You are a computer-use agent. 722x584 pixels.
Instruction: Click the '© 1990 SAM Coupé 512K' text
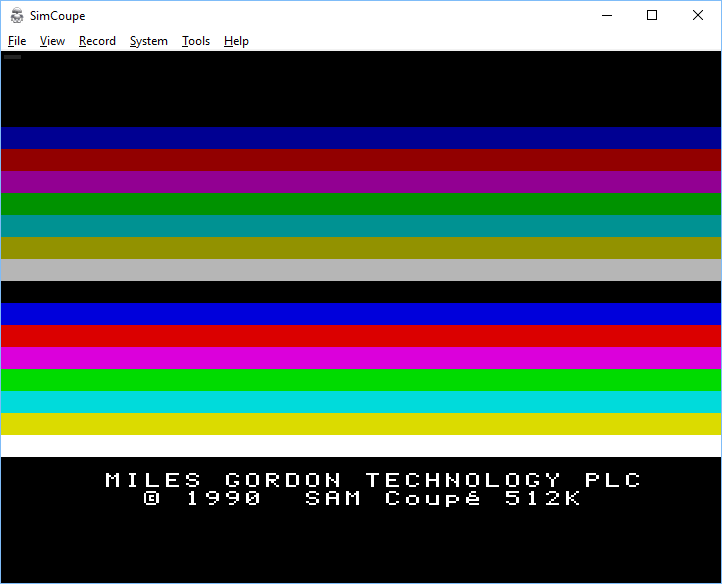[362, 498]
